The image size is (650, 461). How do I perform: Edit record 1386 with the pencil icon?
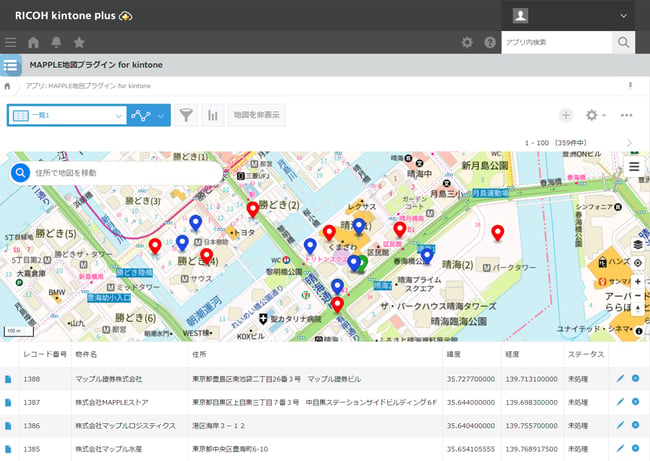click(620, 425)
